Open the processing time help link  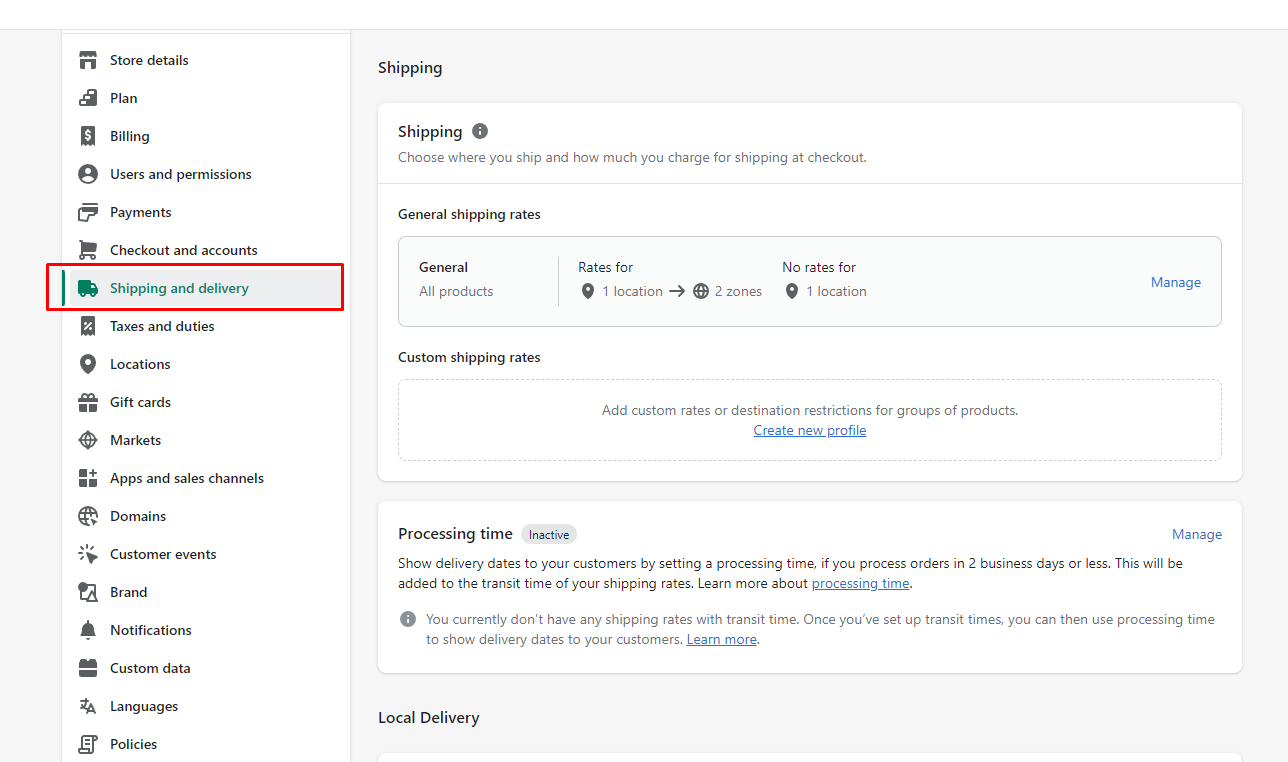860,583
